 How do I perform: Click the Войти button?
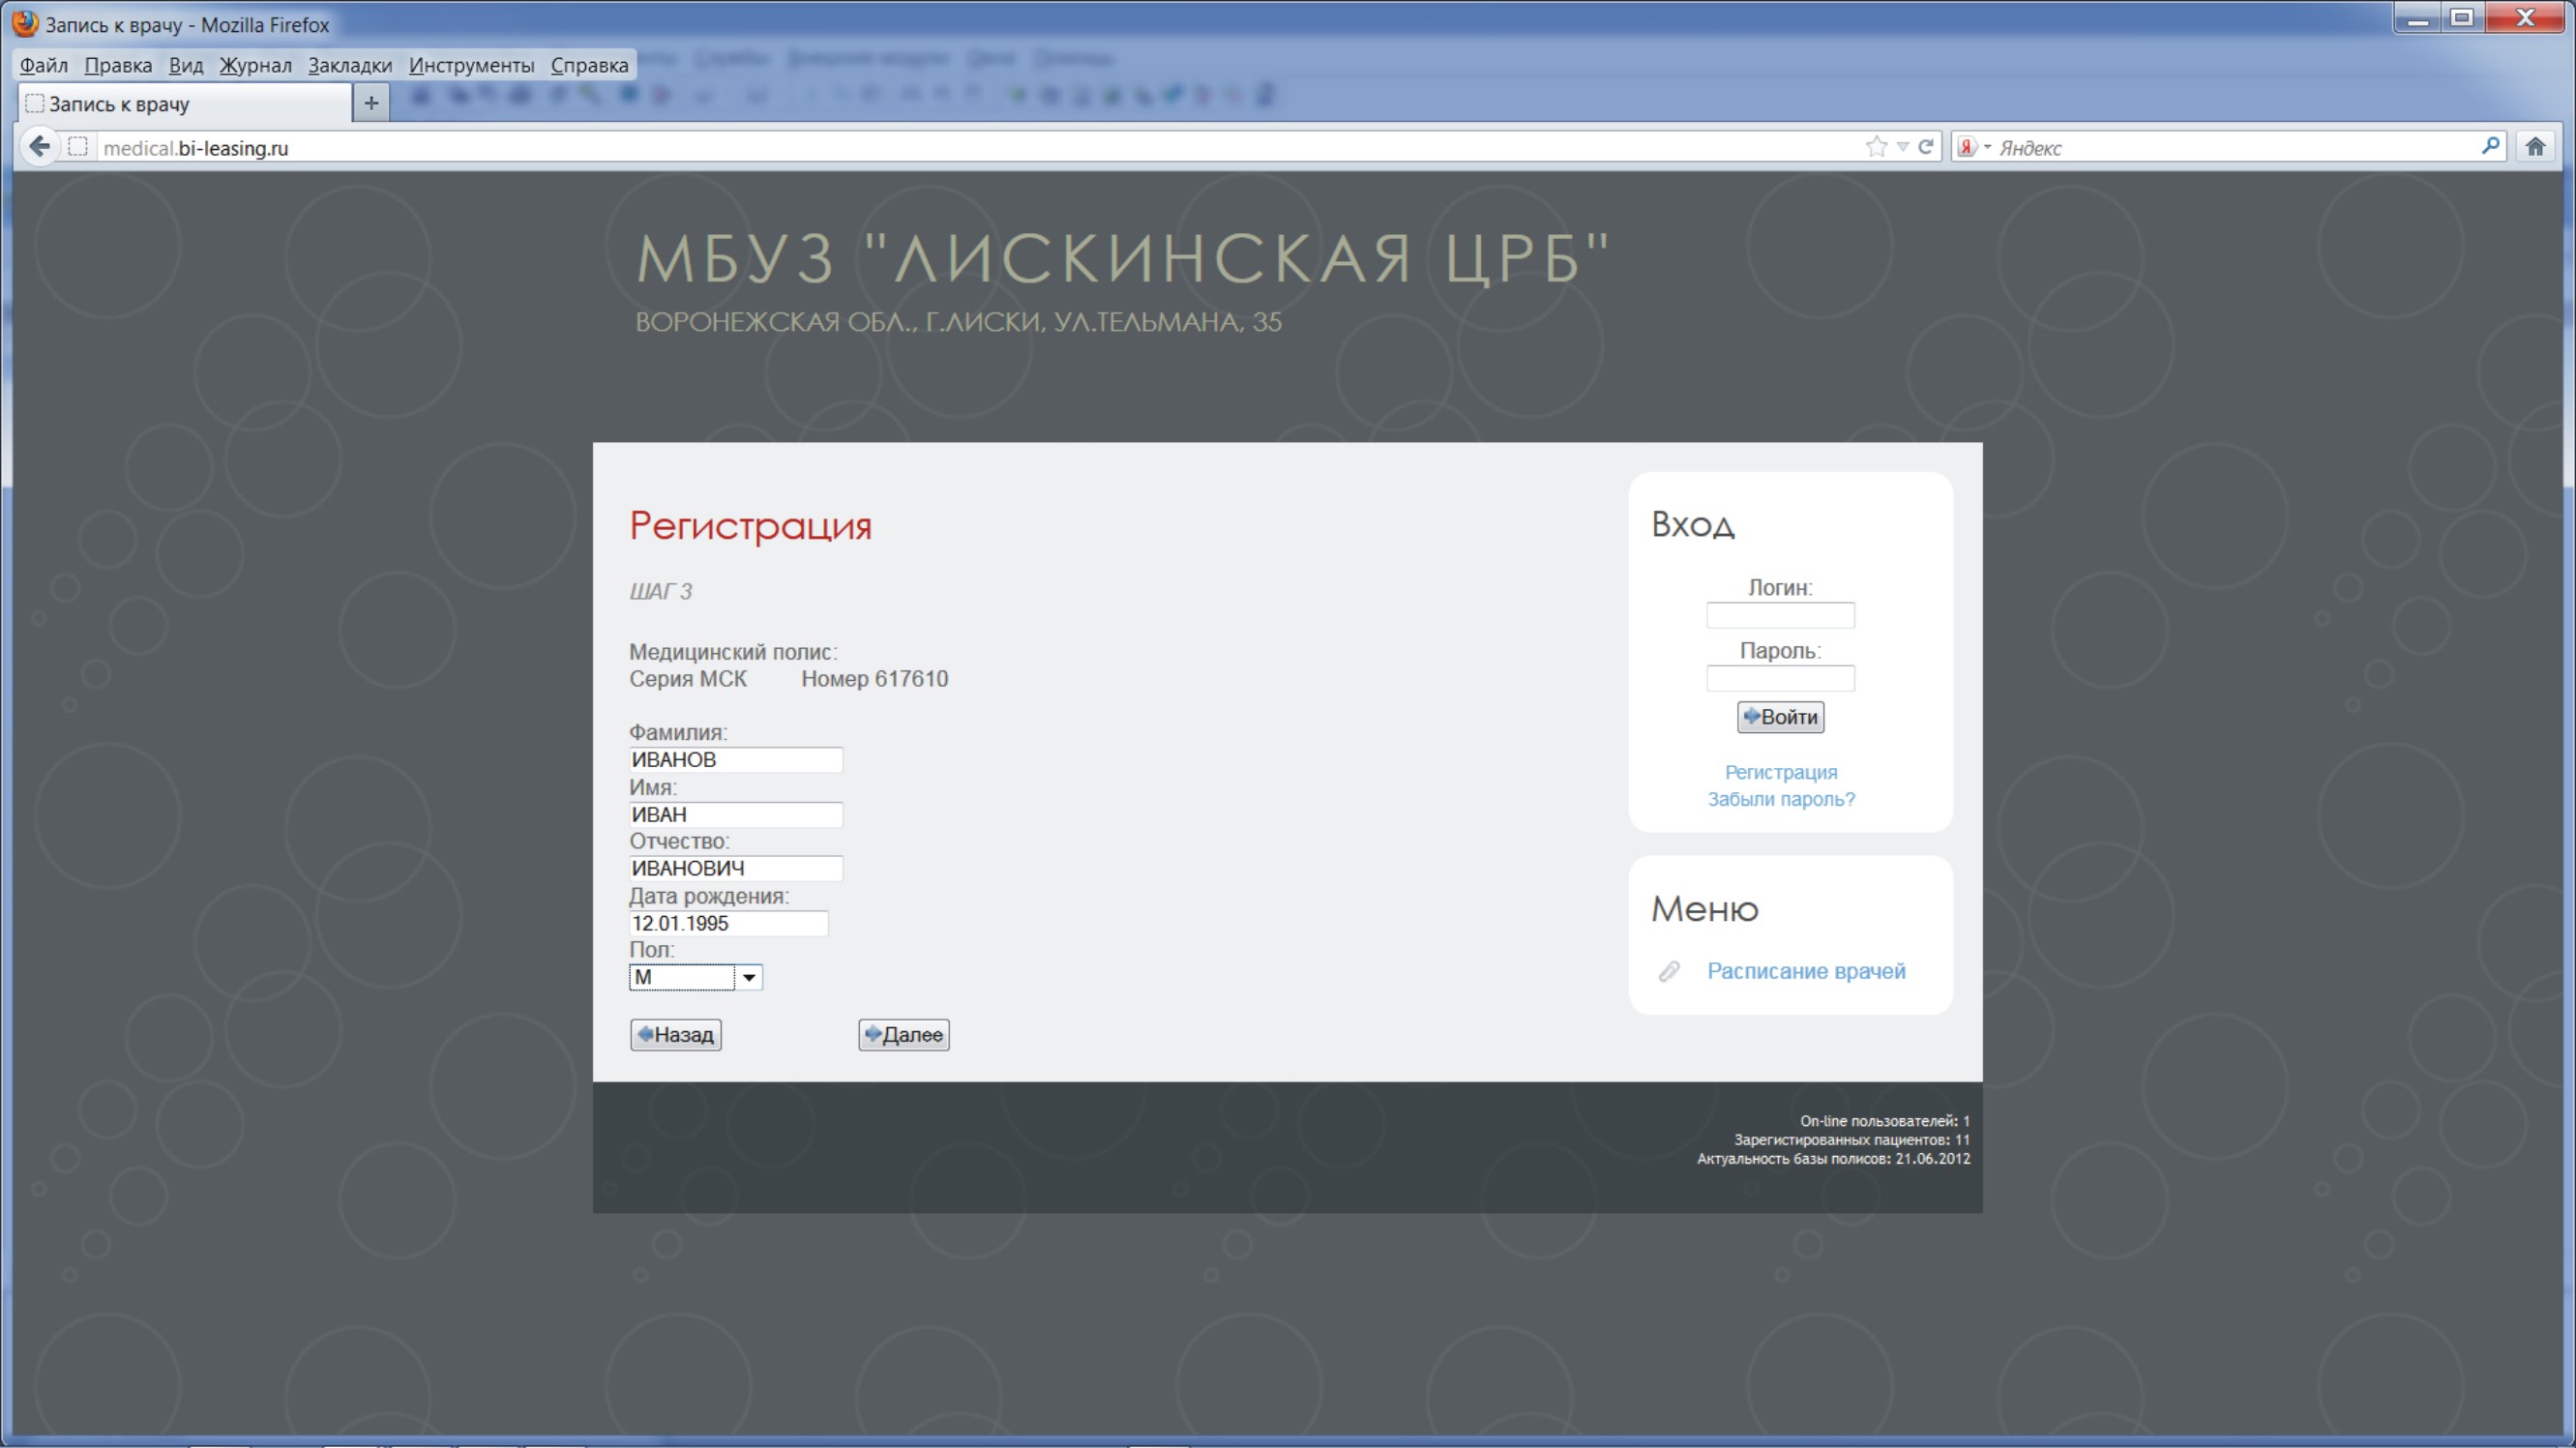coord(1780,717)
